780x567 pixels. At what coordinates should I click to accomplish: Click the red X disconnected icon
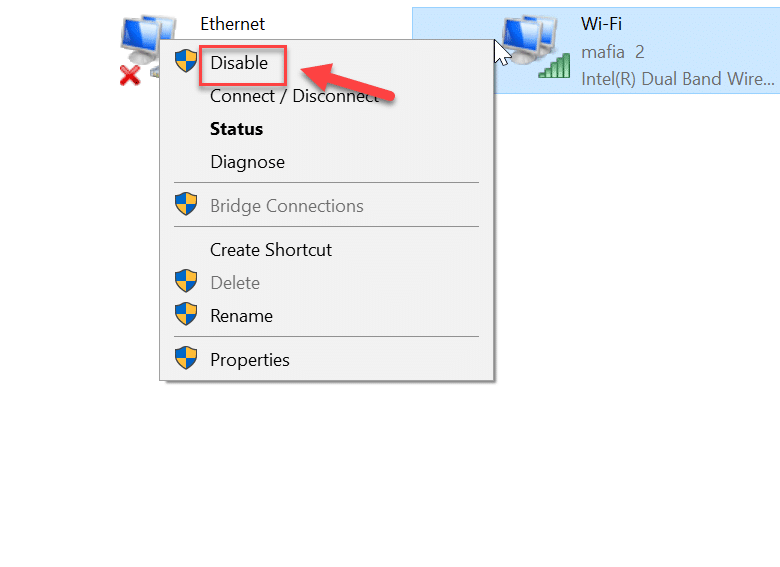(x=130, y=75)
